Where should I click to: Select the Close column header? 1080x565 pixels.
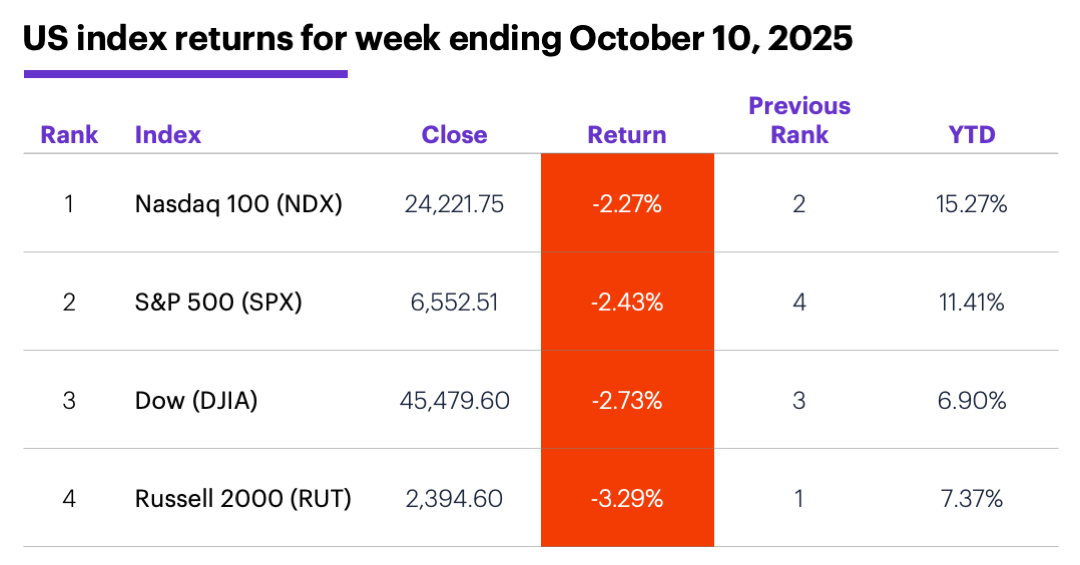point(454,135)
